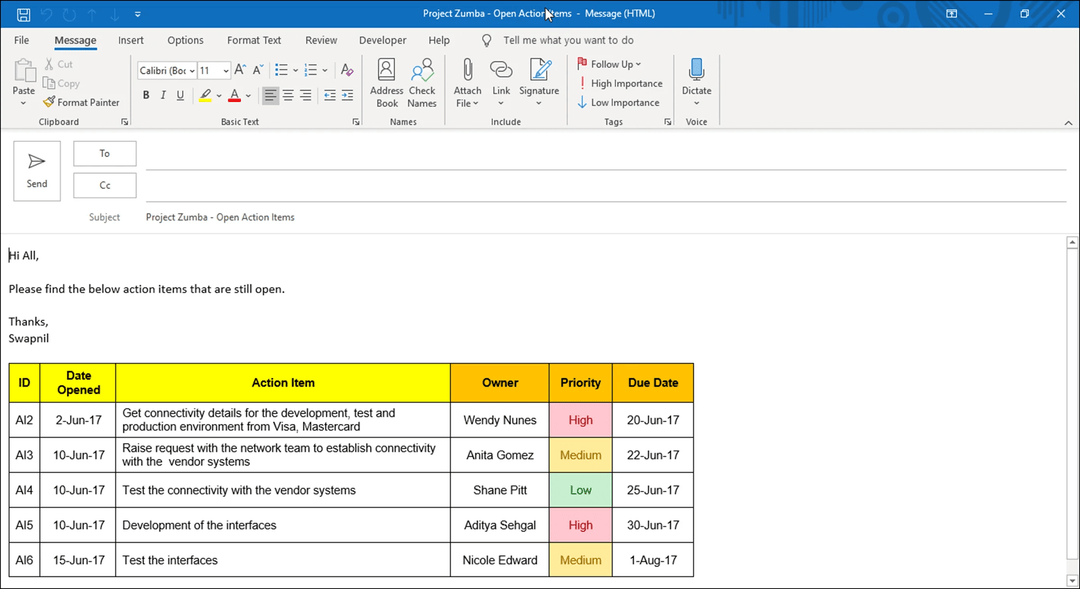Click the Attach File paperclip icon
Screen dimensions: 1080x589
(x=467, y=70)
